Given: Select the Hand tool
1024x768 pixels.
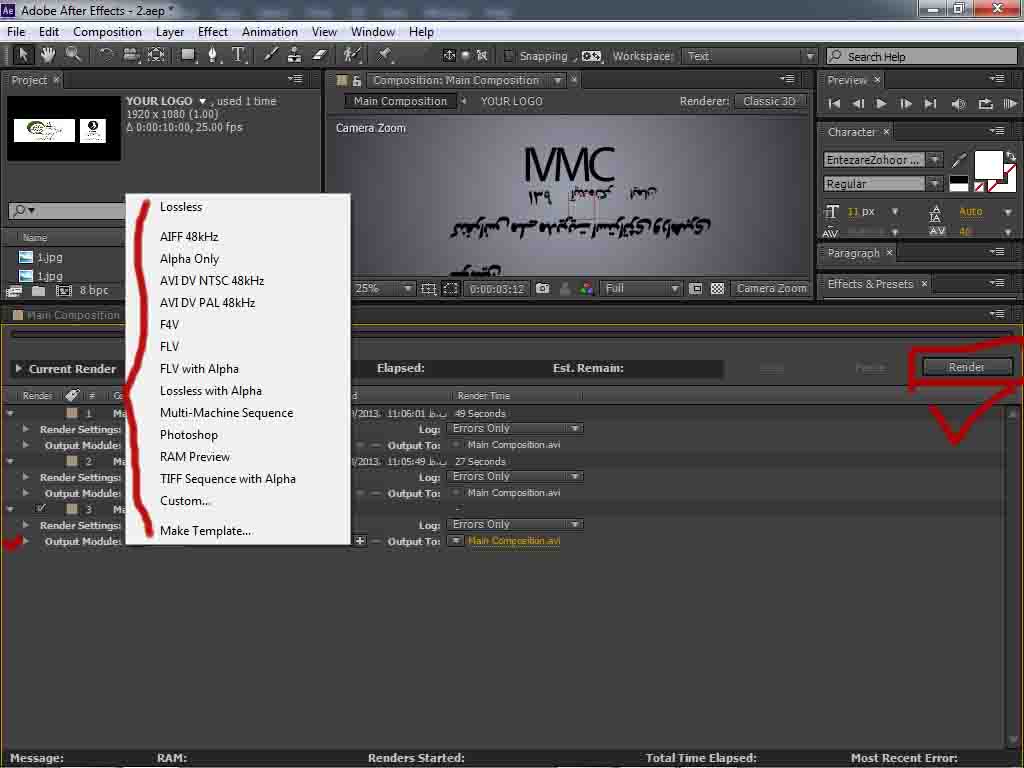Looking at the screenshot, I should (48, 56).
